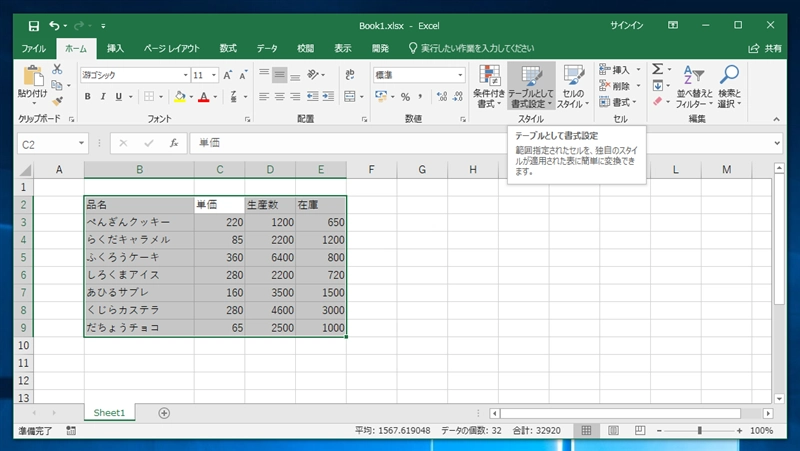Click the zoom in plus button

[x=739, y=431]
